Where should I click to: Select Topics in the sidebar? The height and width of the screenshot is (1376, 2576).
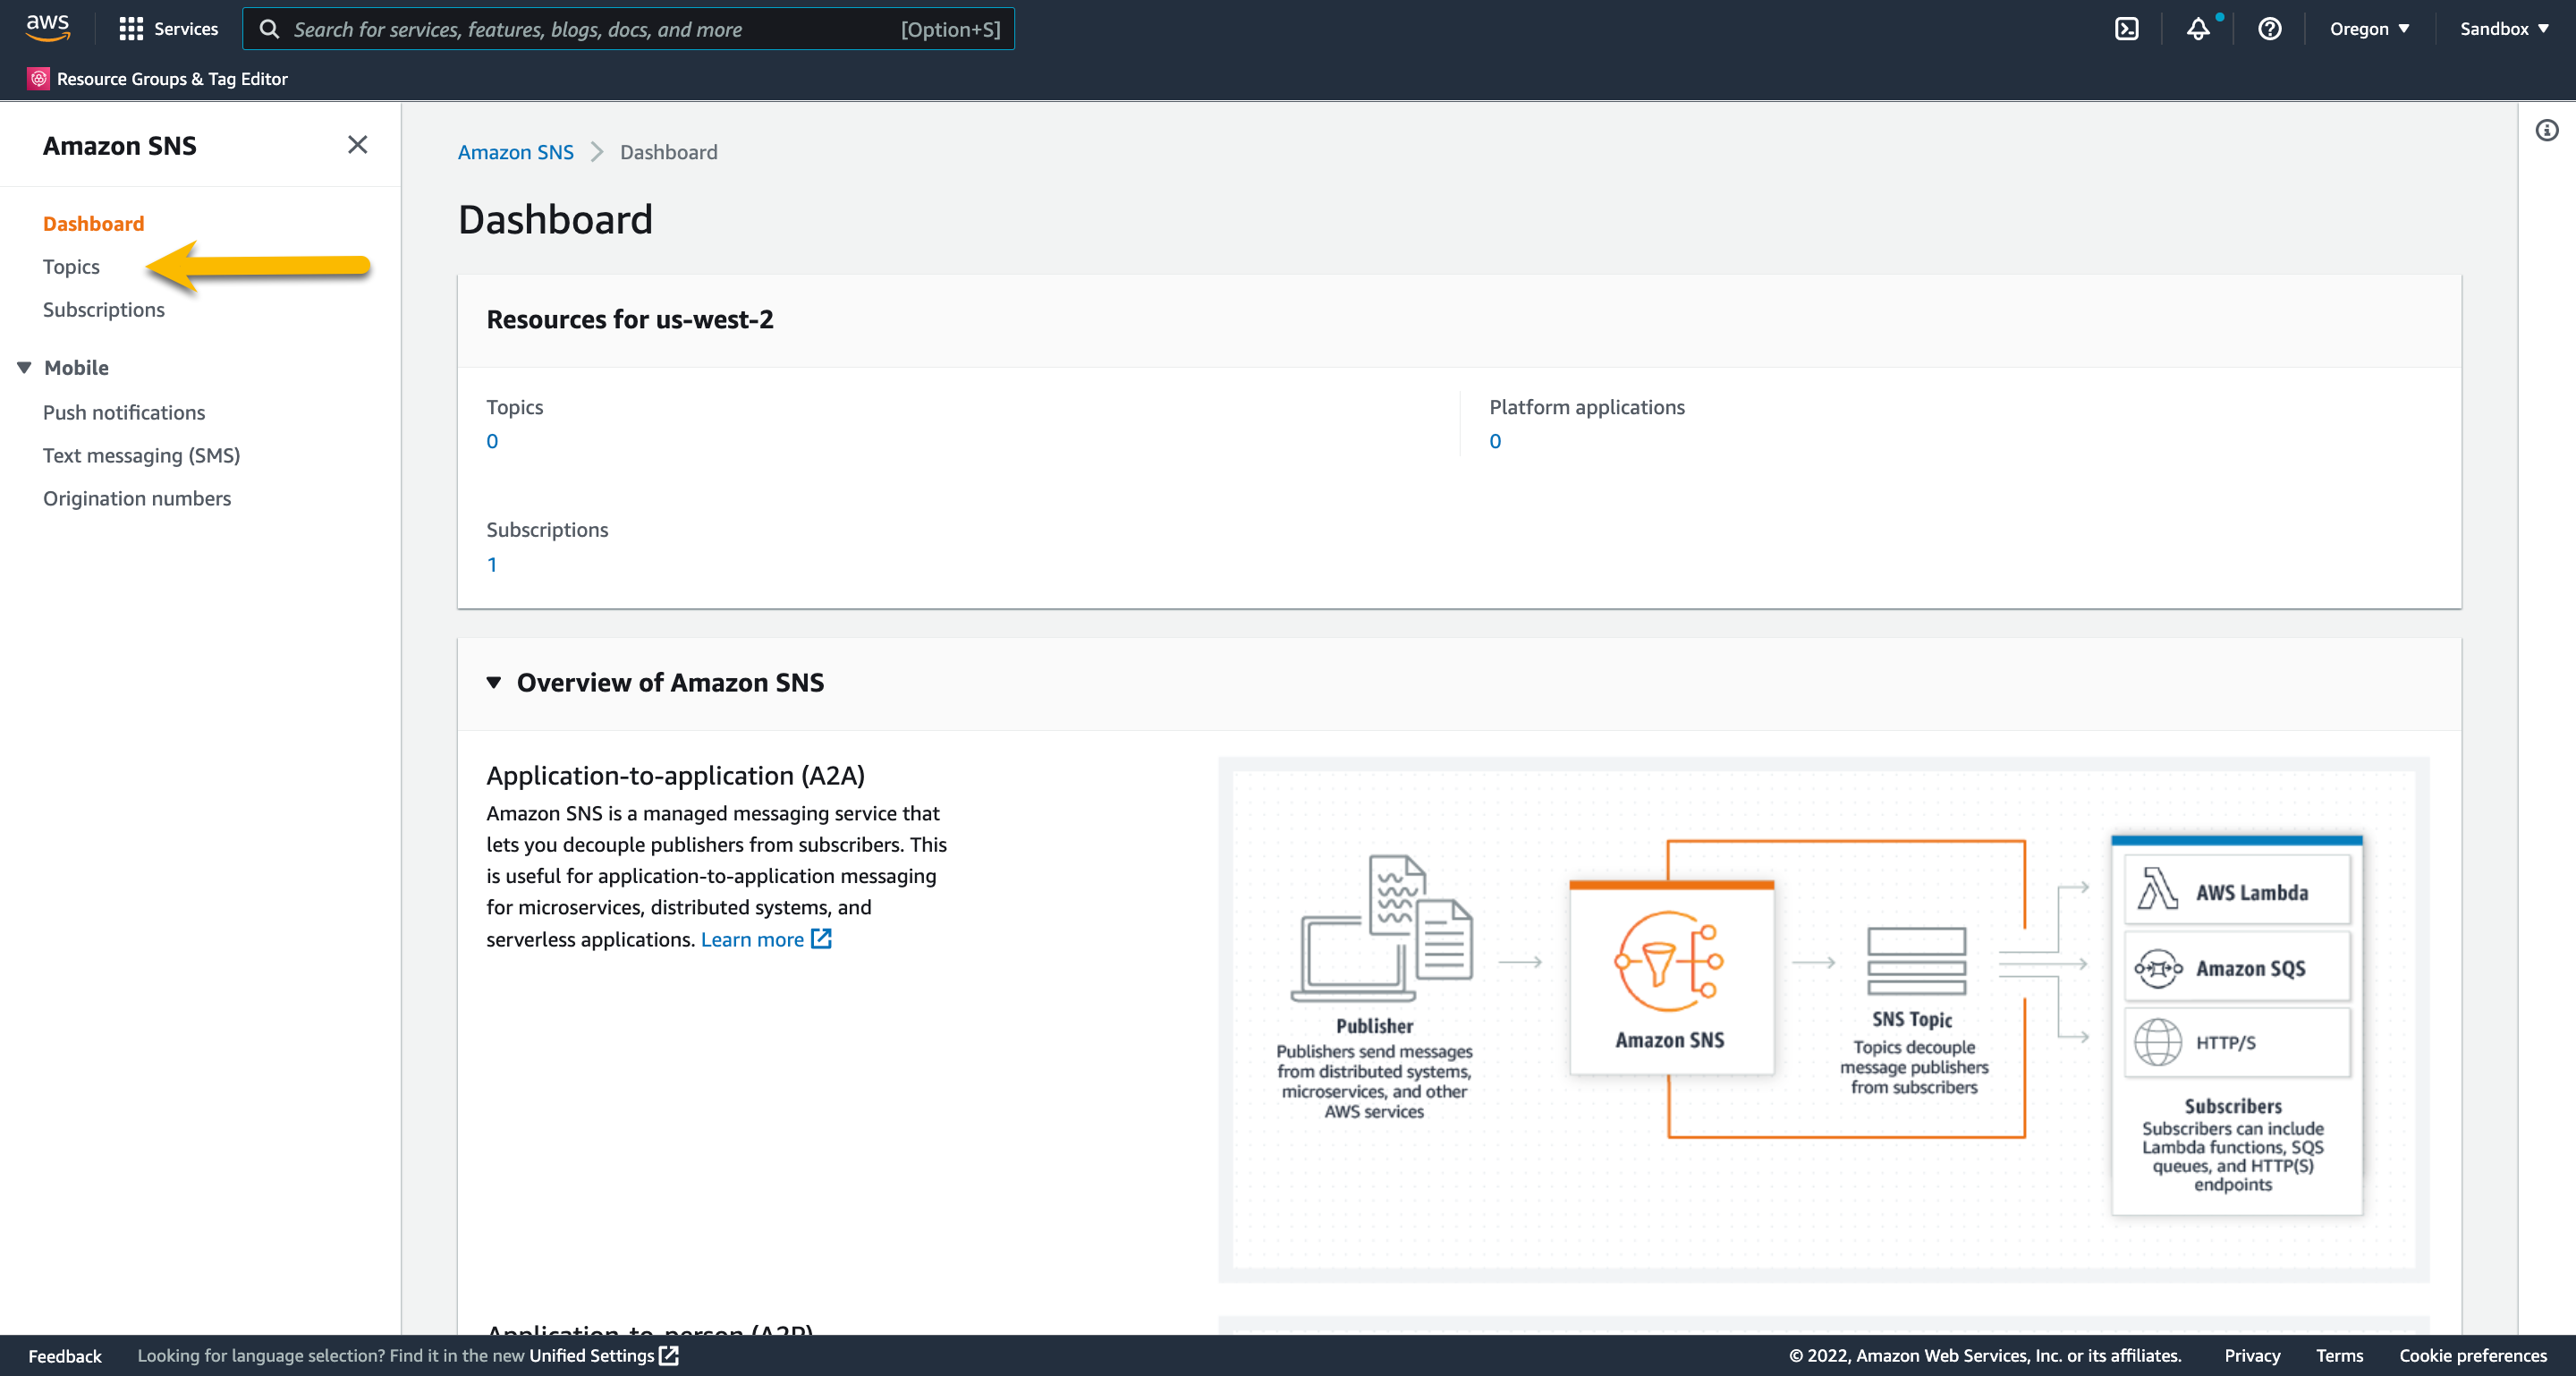pos(71,266)
